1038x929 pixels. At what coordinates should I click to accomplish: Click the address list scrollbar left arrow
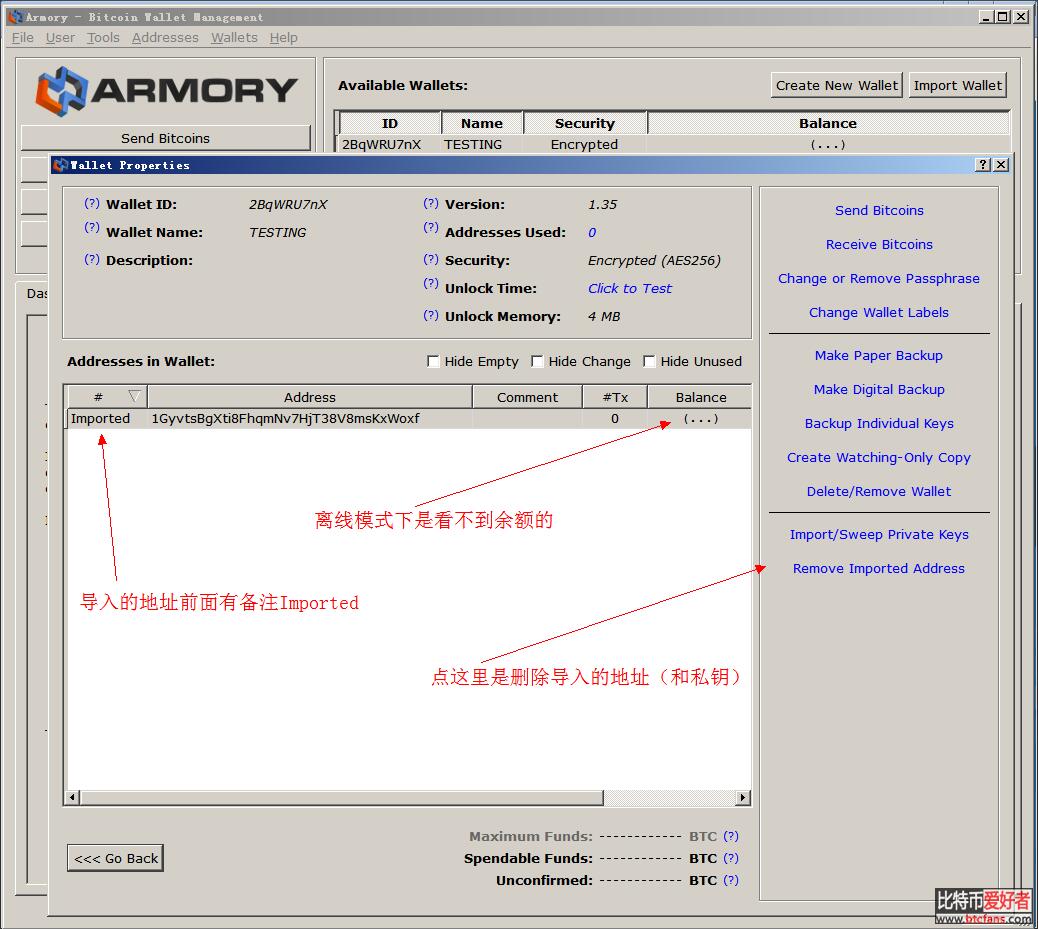pos(73,797)
